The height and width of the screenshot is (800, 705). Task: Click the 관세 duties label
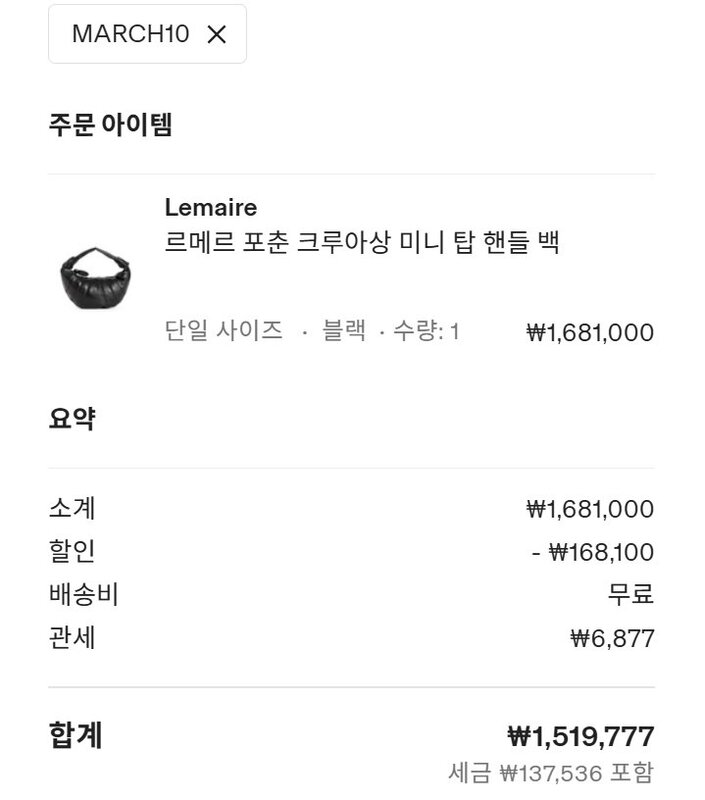coord(72,638)
